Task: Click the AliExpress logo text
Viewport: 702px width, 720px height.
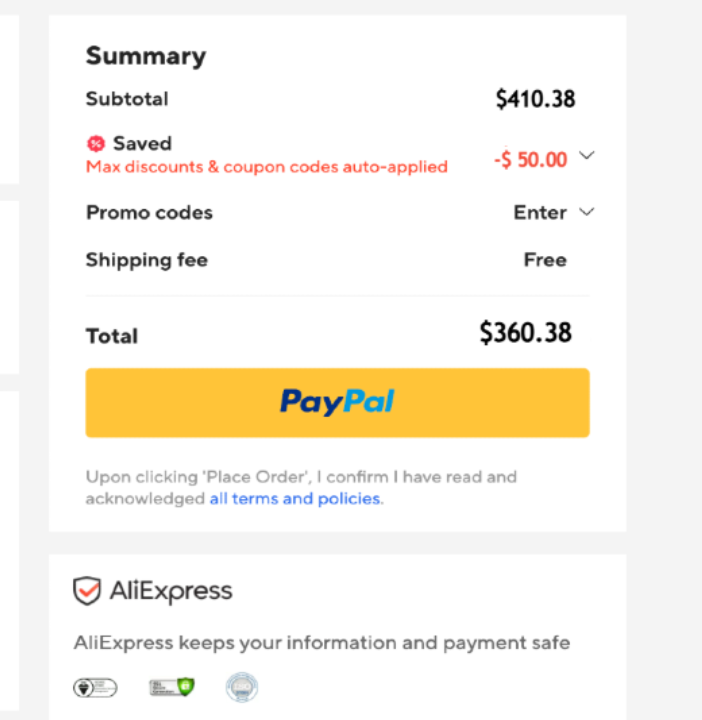Action: 171,591
